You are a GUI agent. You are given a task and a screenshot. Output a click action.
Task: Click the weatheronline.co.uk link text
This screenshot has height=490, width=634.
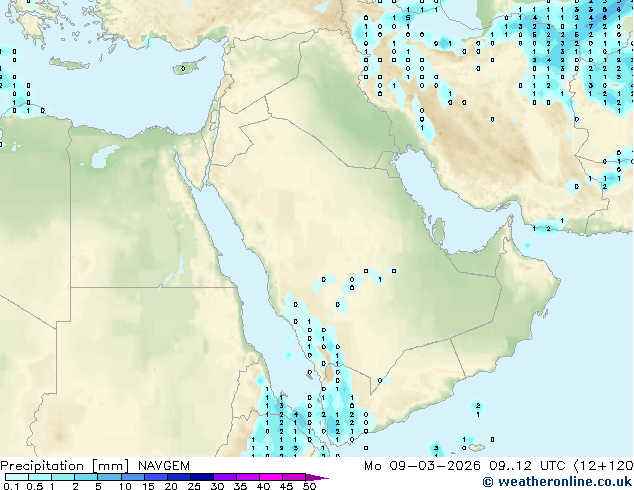(564, 482)
